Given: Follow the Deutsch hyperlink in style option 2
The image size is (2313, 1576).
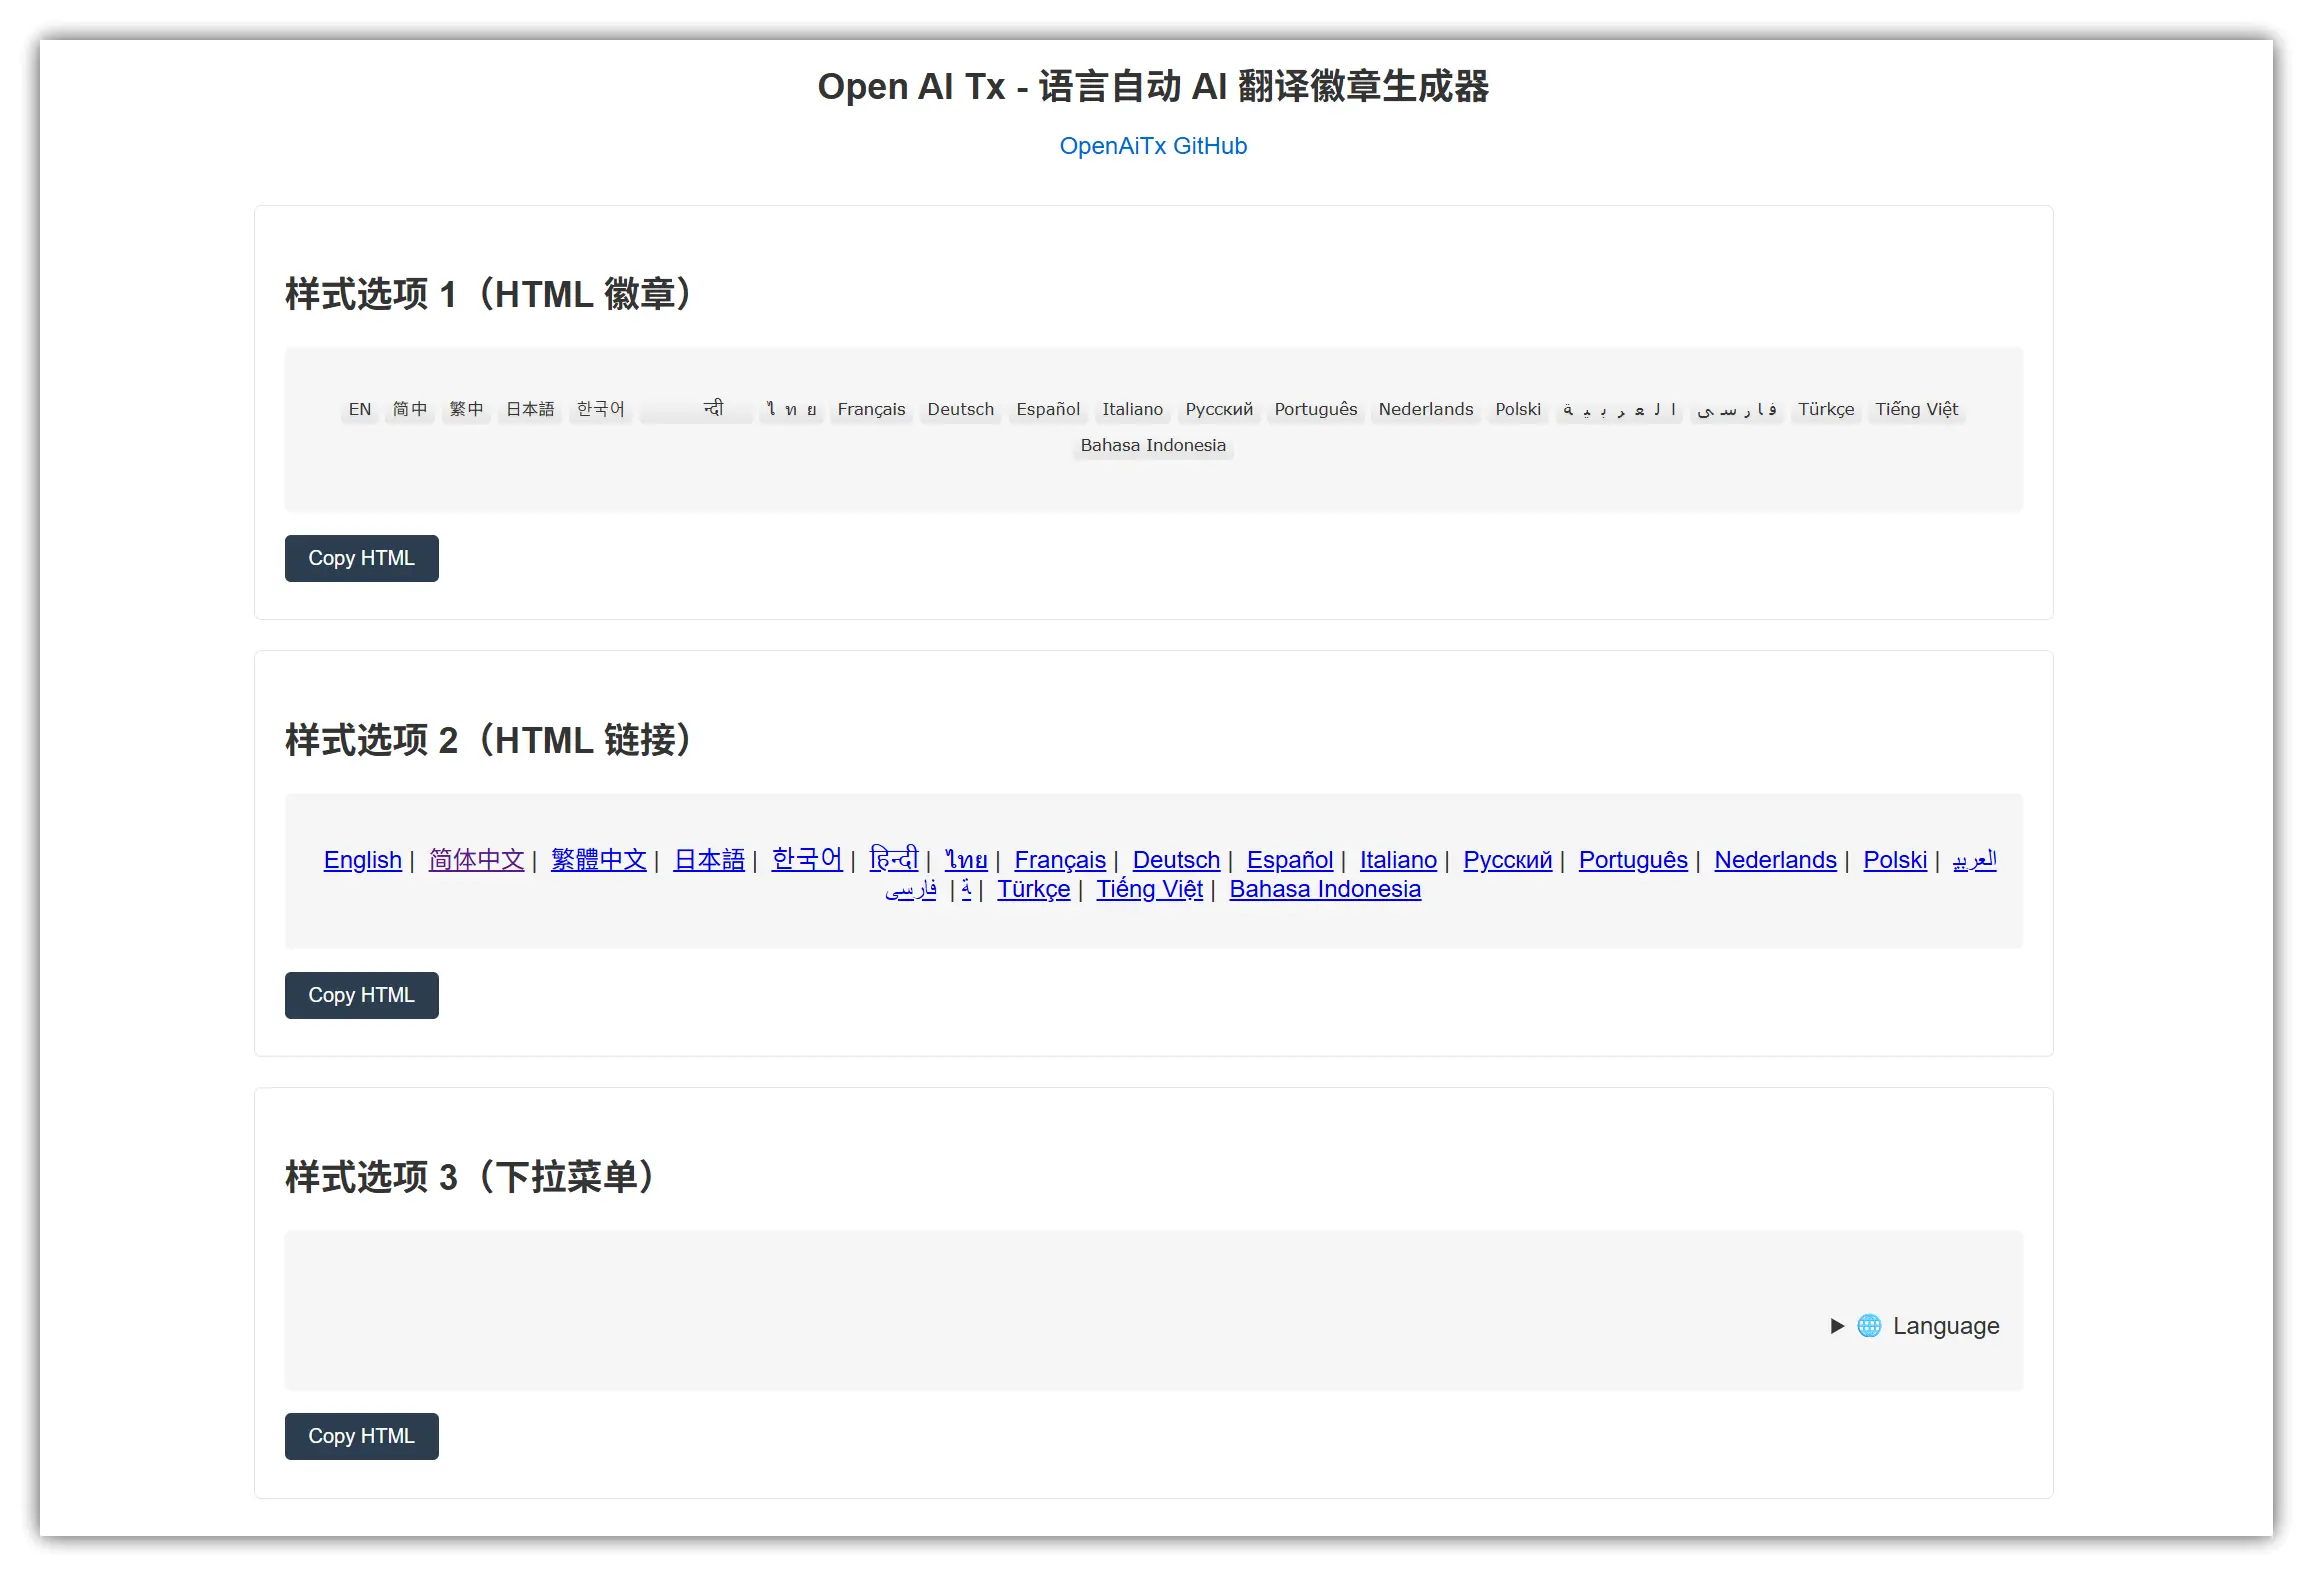Looking at the screenshot, I should tap(1176, 860).
